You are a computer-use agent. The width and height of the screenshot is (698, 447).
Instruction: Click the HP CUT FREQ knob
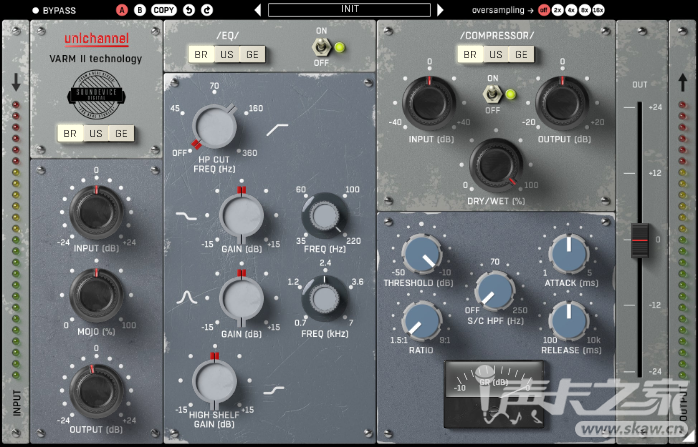tap(215, 126)
